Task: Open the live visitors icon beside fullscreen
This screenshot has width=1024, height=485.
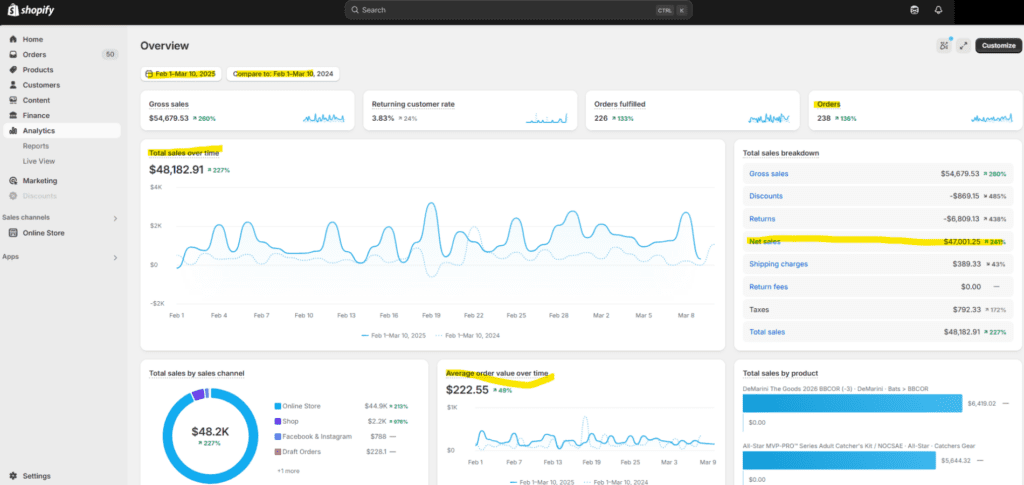Action: (943, 45)
